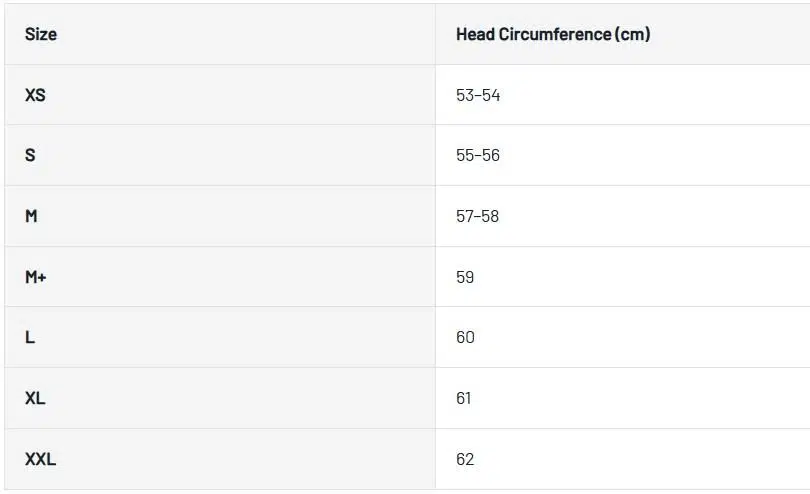The height and width of the screenshot is (494, 810).
Task: Click the 57–58 measurement for size M
Action: 478,216
